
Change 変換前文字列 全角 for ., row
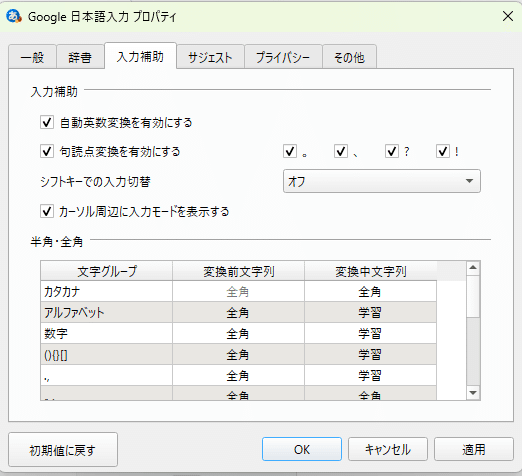[x=238, y=376]
